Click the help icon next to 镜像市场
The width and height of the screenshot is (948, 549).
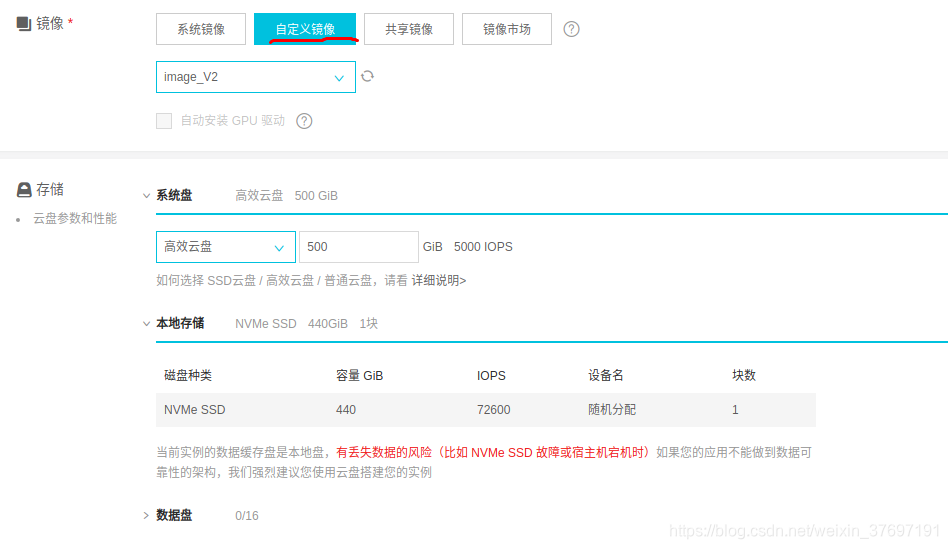tap(571, 29)
